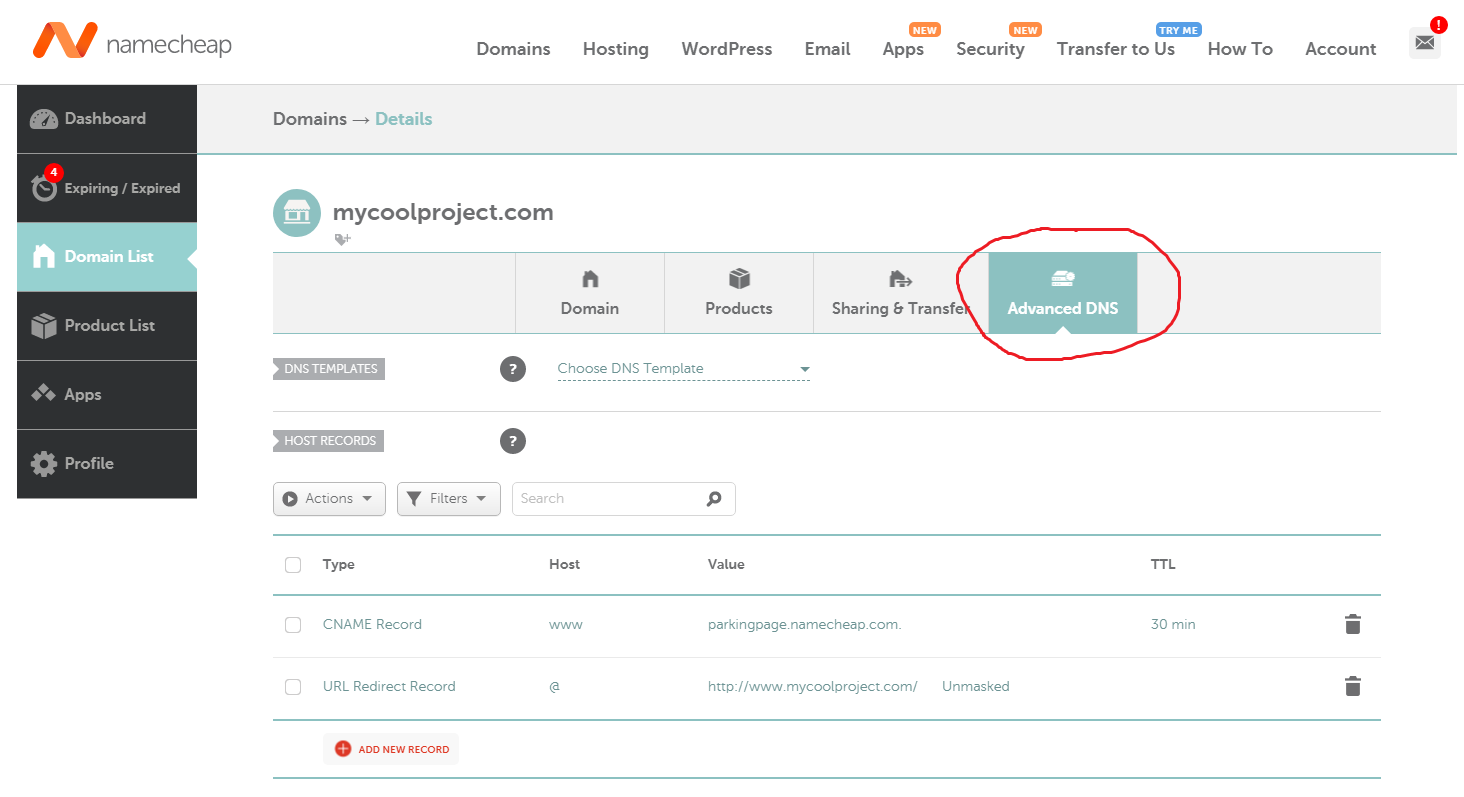Open the Email top menu
Screen dimensions: 1464x797
pyautogui.click(x=828, y=49)
